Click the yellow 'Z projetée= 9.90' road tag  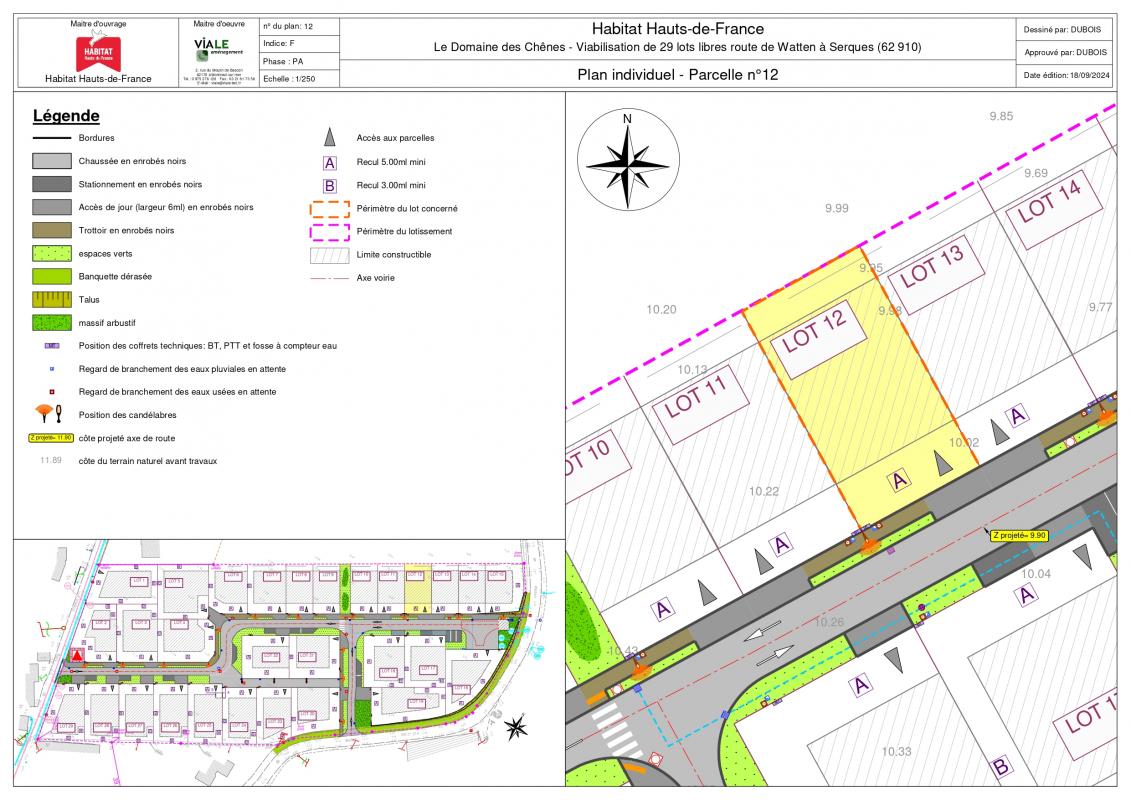(x=1018, y=536)
